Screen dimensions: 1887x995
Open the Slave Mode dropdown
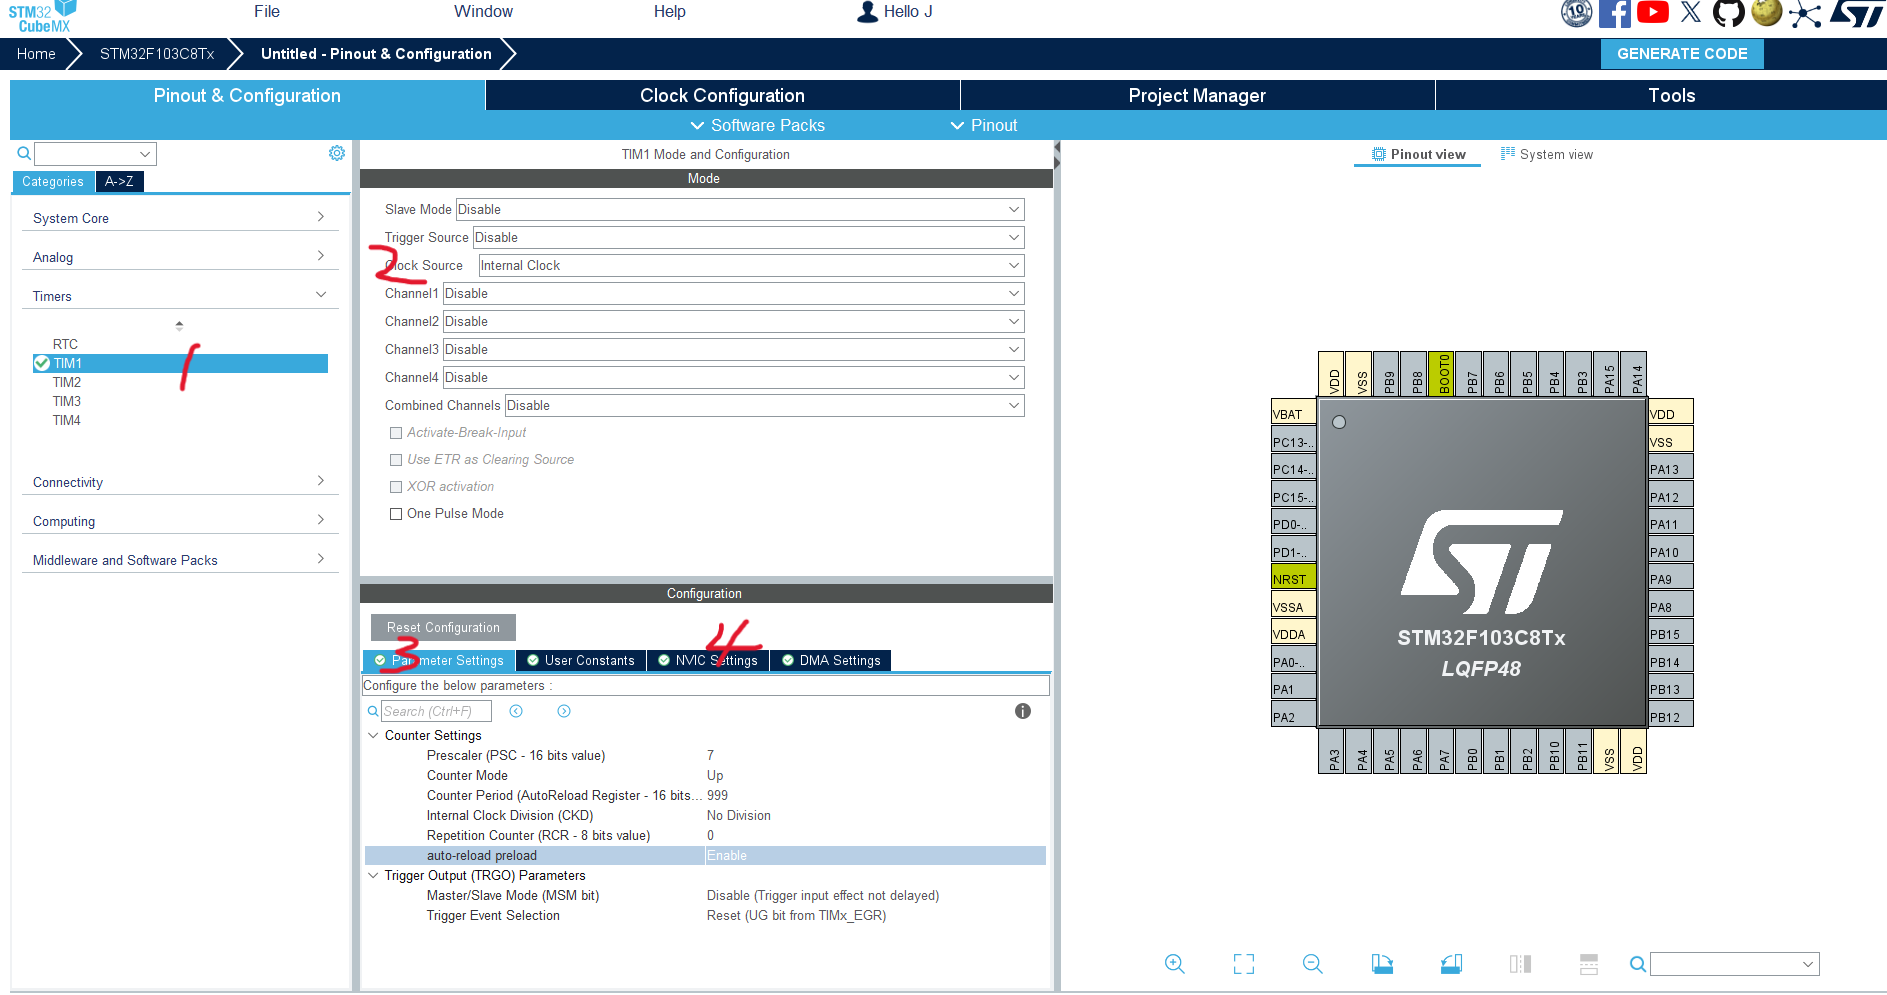[x=740, y=209]
